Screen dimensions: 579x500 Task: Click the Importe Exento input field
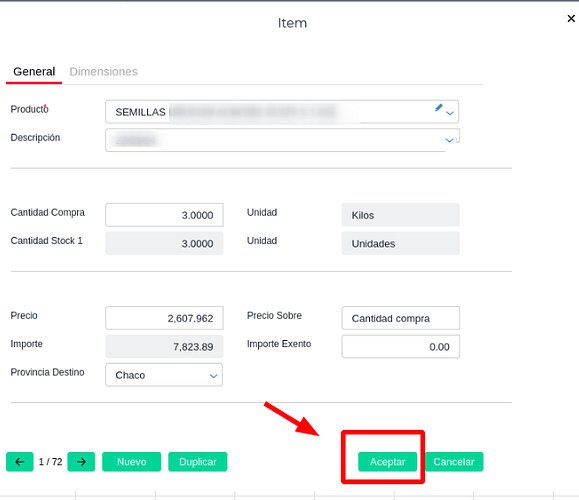(x=401, y=346)
